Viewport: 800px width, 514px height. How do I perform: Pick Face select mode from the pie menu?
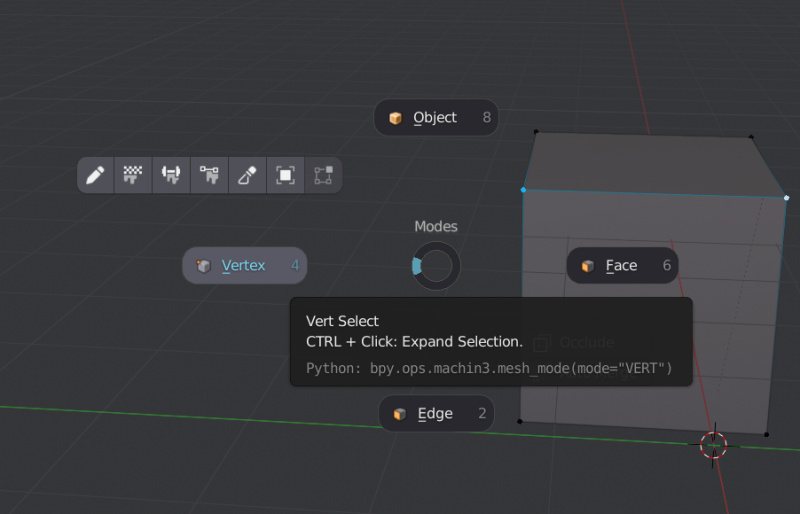[622, 266]
